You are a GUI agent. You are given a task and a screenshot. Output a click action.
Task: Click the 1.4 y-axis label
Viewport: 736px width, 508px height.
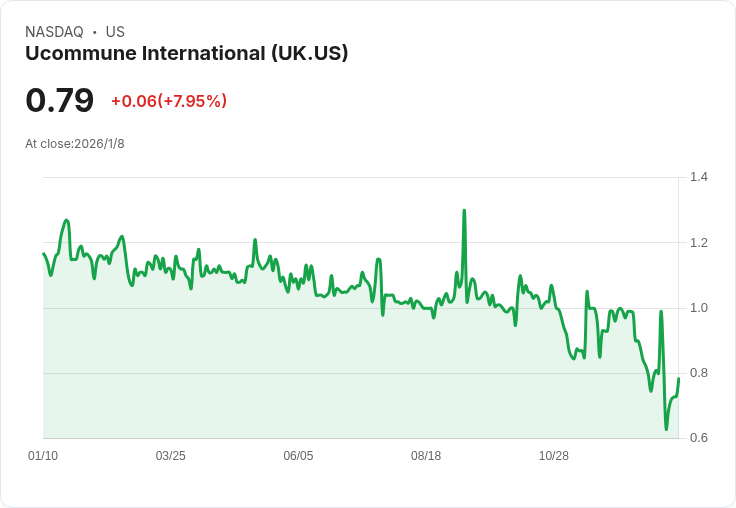pos(699,177)
